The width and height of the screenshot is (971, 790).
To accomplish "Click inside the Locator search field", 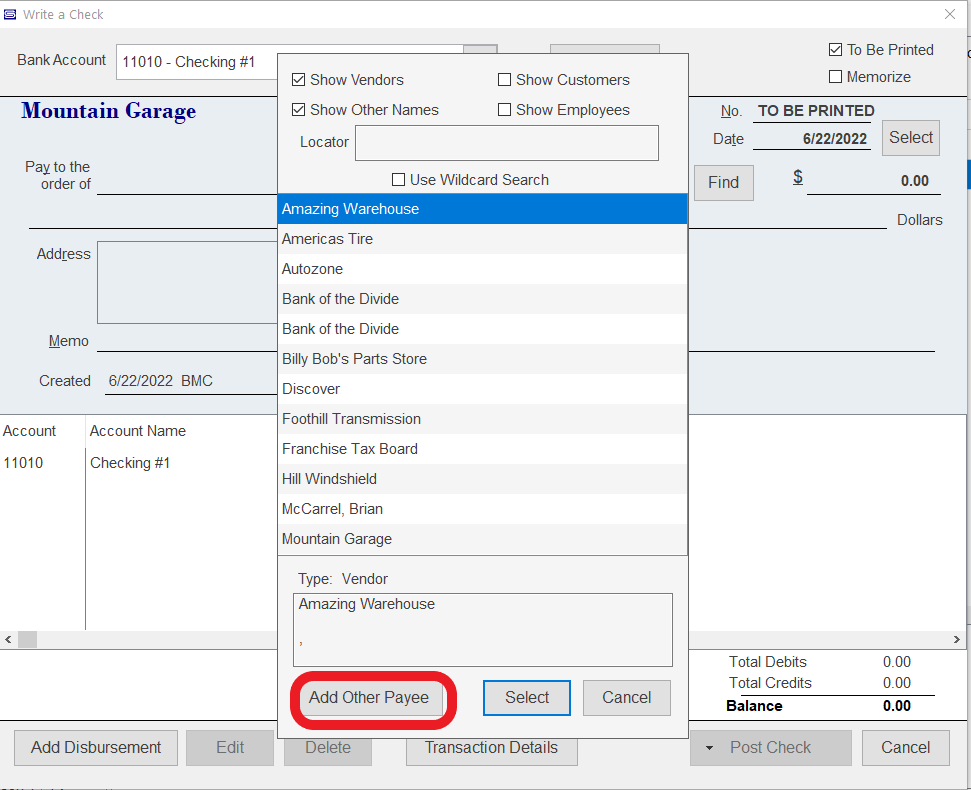I will click(506, 143).
